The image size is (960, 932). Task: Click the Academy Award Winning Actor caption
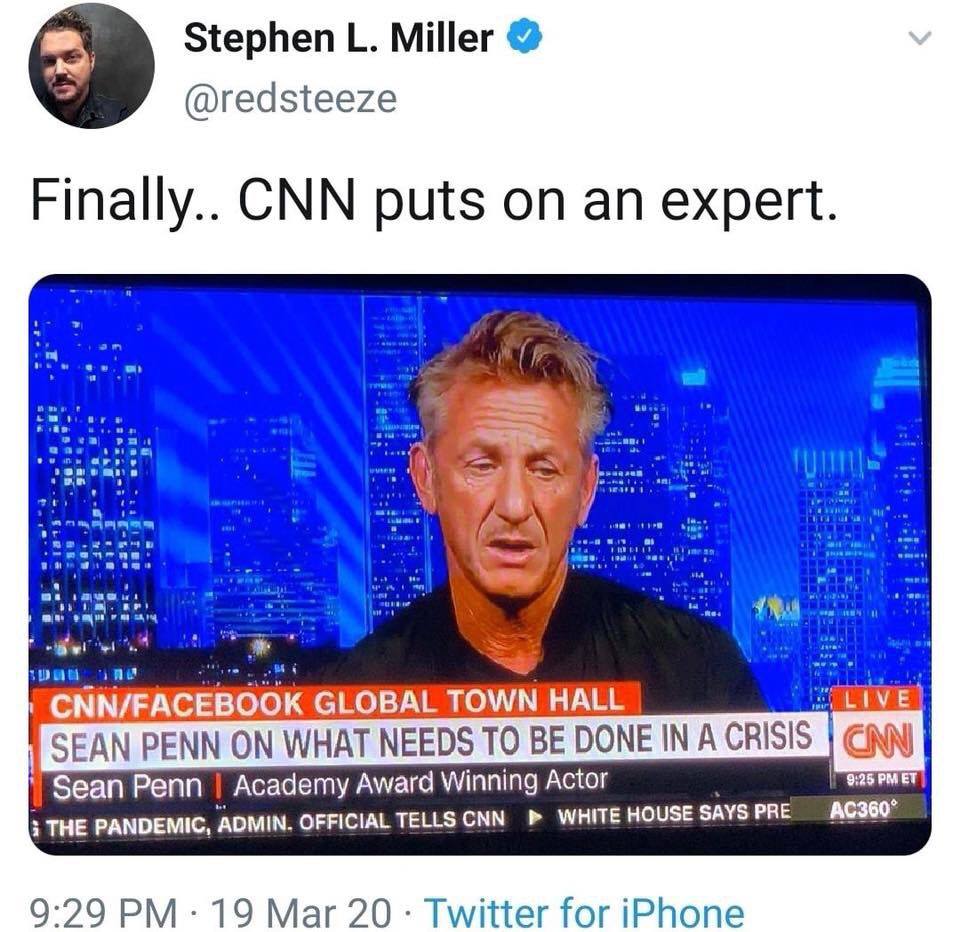coord(420,782)
